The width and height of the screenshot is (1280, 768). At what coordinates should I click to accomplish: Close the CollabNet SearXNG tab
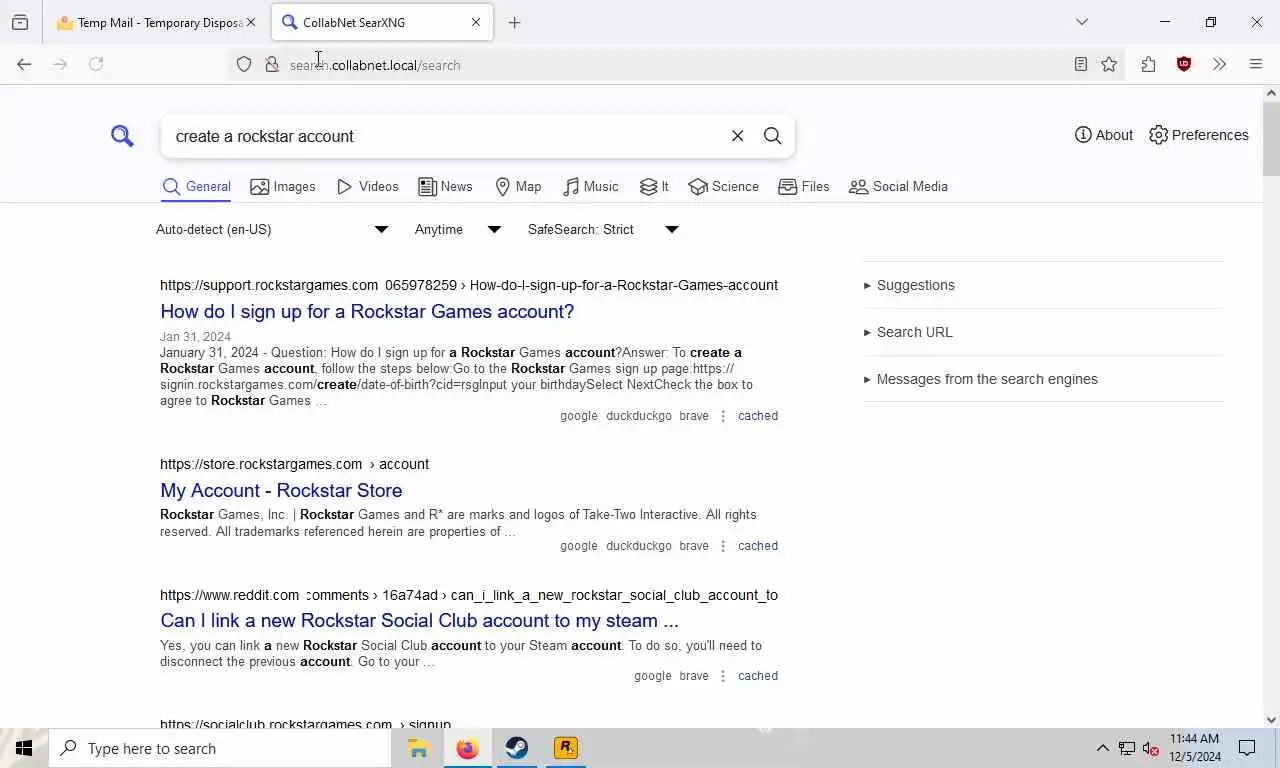(476, 22)
